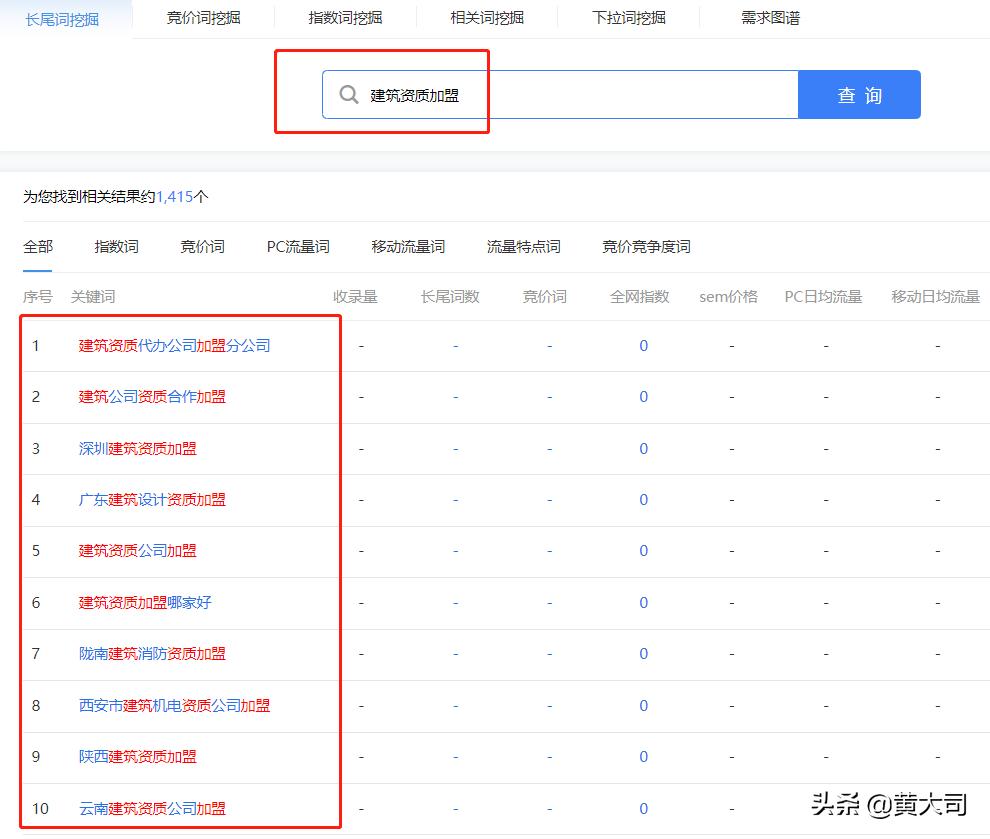The image size is (990, 839).
Task: Open the keyword 建筑资质代办公司加盟分公司
Action: click(x=172, y=345)
